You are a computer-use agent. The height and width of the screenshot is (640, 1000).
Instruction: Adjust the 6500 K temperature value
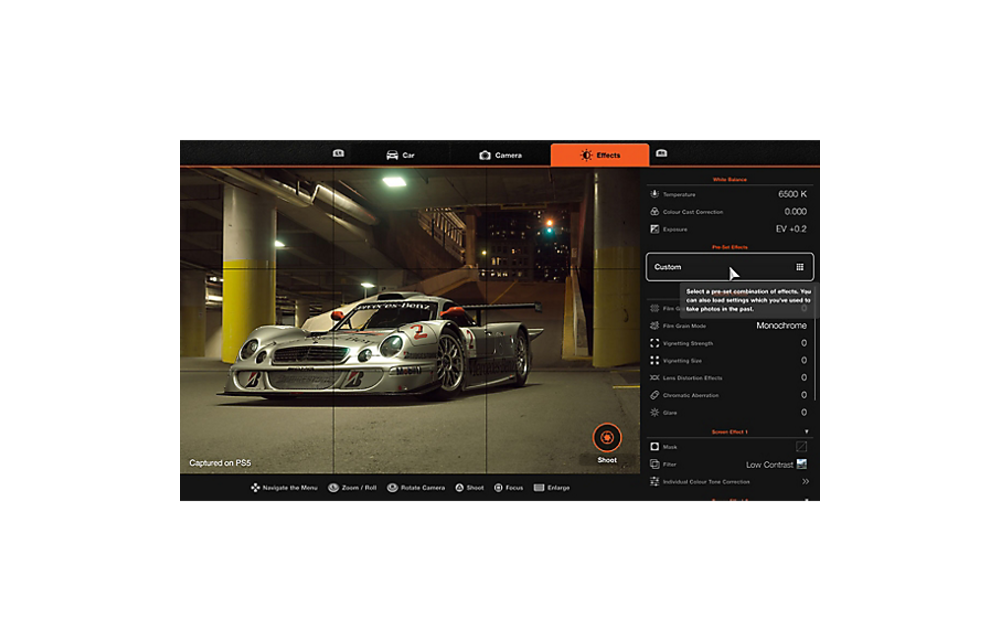(x=792, y=194)
